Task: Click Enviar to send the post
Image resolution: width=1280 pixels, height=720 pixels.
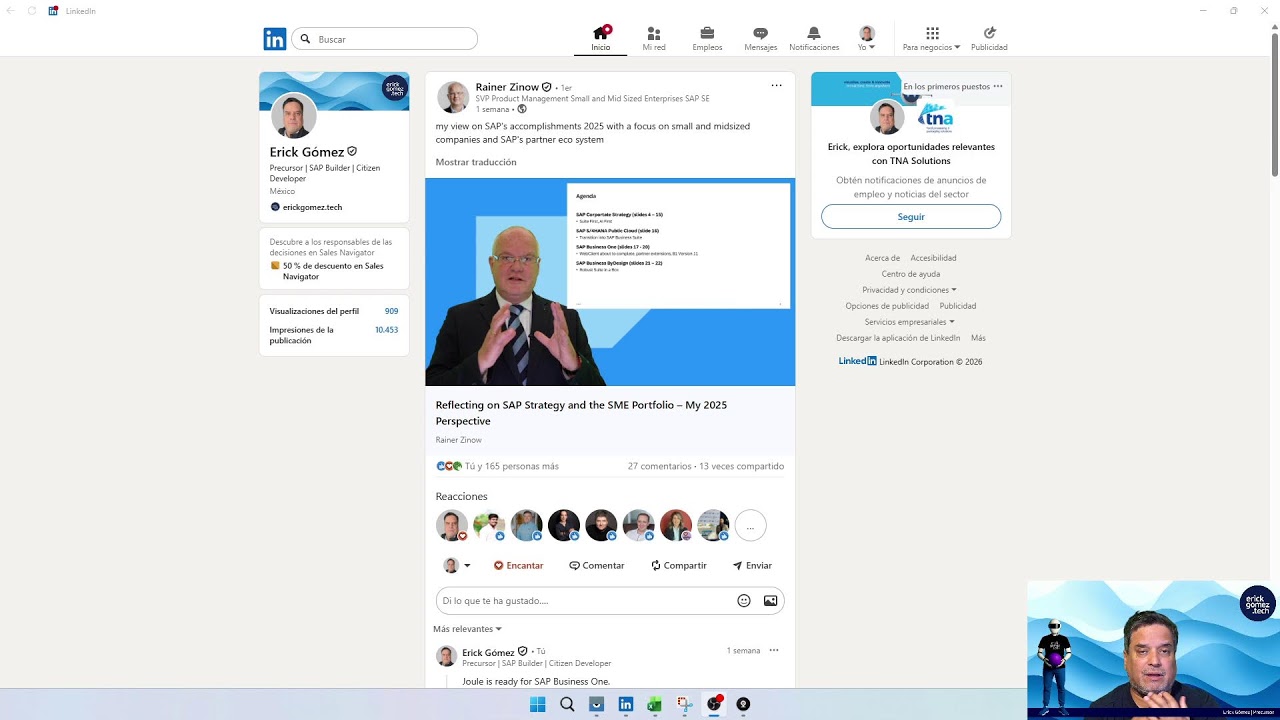Action: tap(752, 566)
